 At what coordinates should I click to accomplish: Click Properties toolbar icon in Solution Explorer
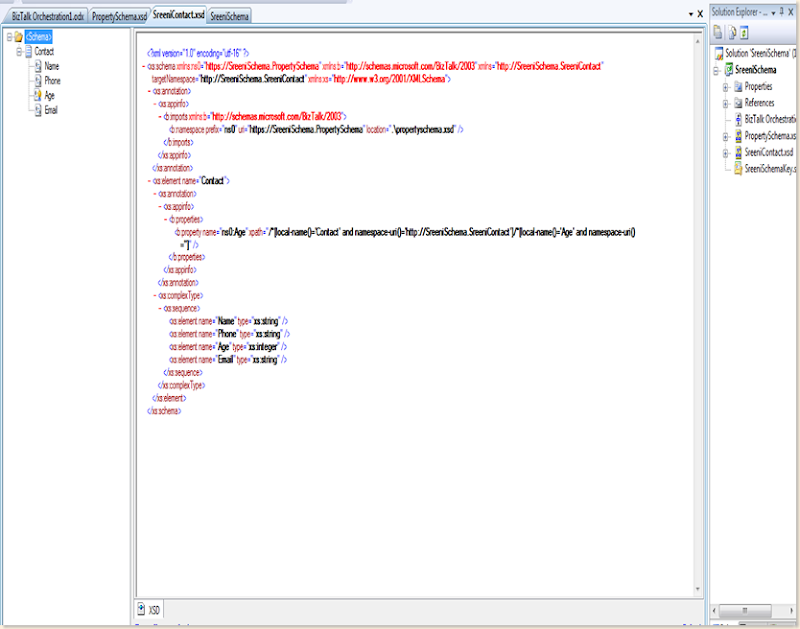[718, 33]
